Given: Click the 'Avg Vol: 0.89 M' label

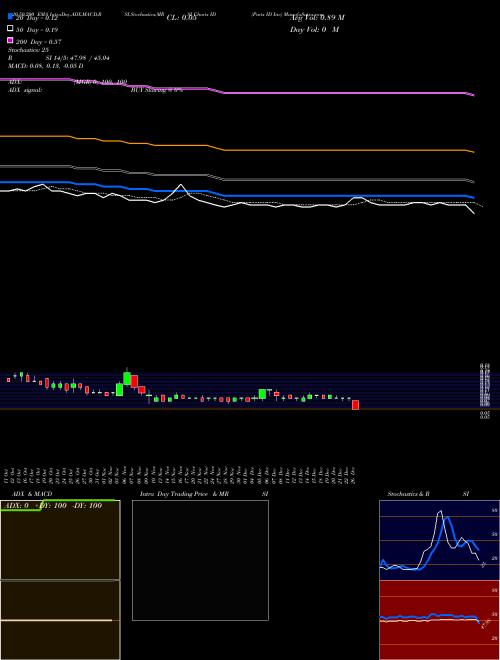Looking at the screenshot, I should pyautogui.click(x=317, y=18).
